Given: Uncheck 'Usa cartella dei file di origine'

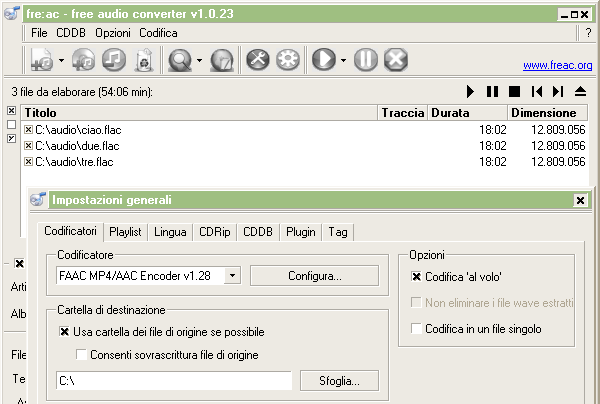Looking at the screenshot, I should point(65,332).
